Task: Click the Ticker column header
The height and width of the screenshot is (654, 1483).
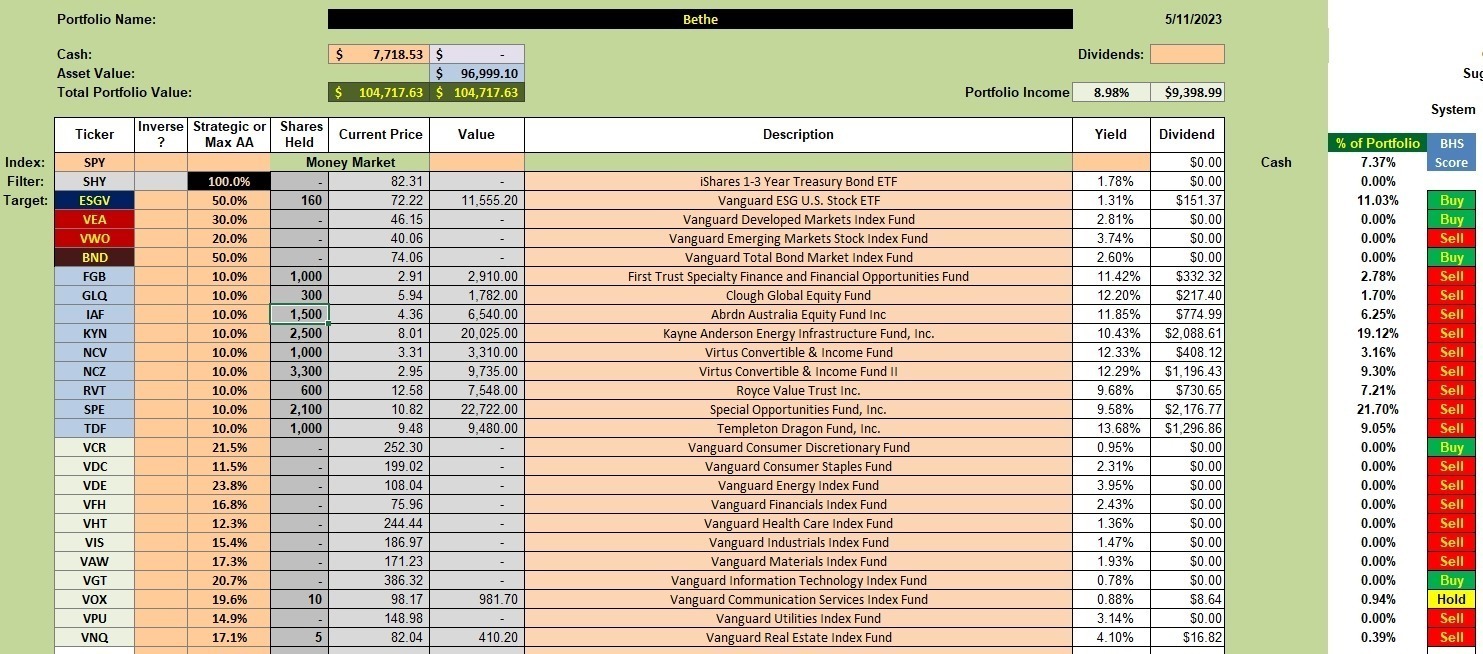Action: (x=95, y=135)
